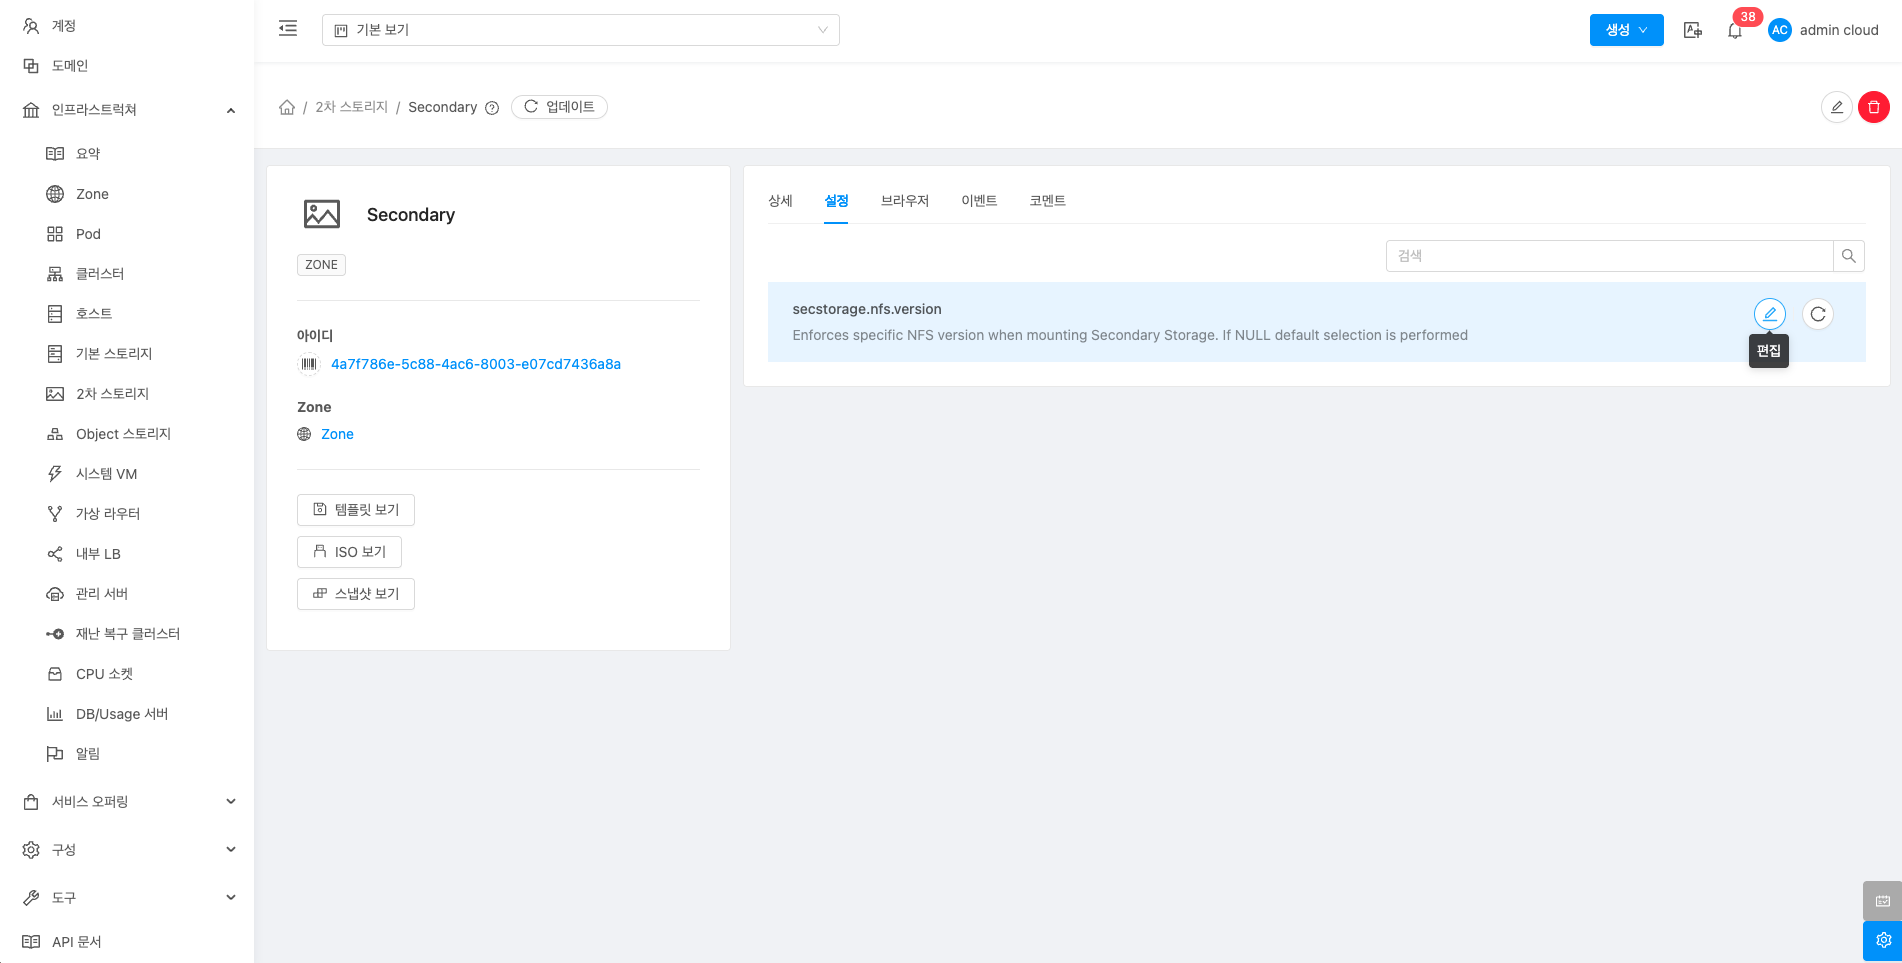Screen dimensions: 1902x963
Task: Focus the 검색 settings search field
Action: [x=1608, y=256]
